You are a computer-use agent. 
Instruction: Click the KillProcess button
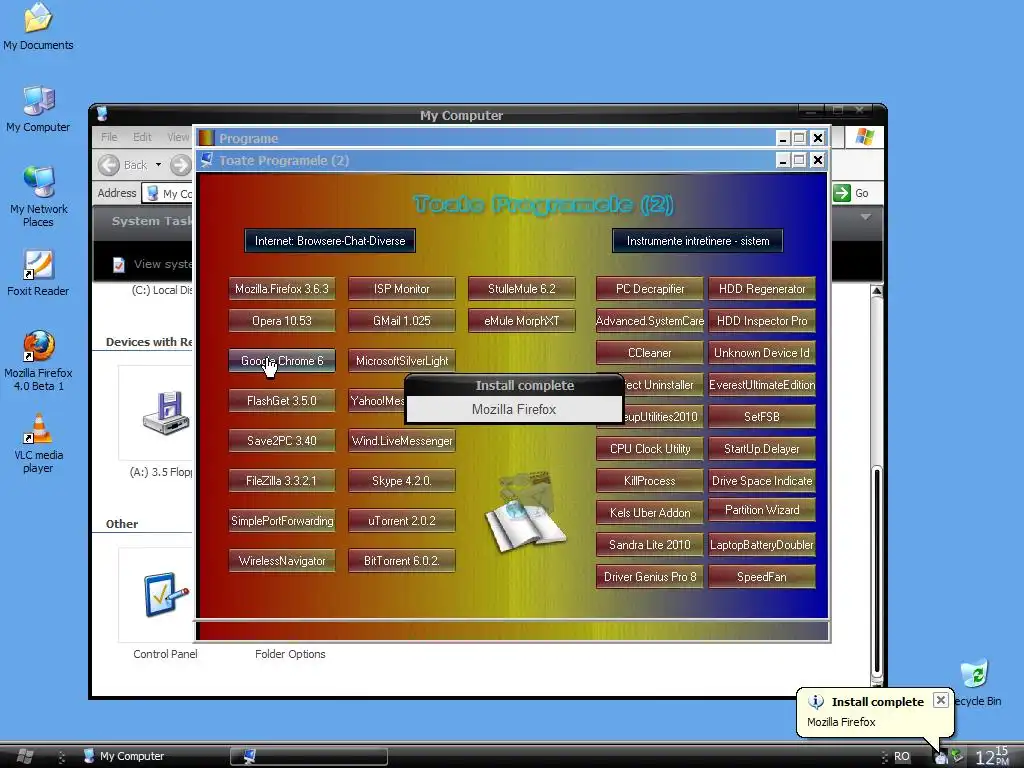(x=650, y=481)
